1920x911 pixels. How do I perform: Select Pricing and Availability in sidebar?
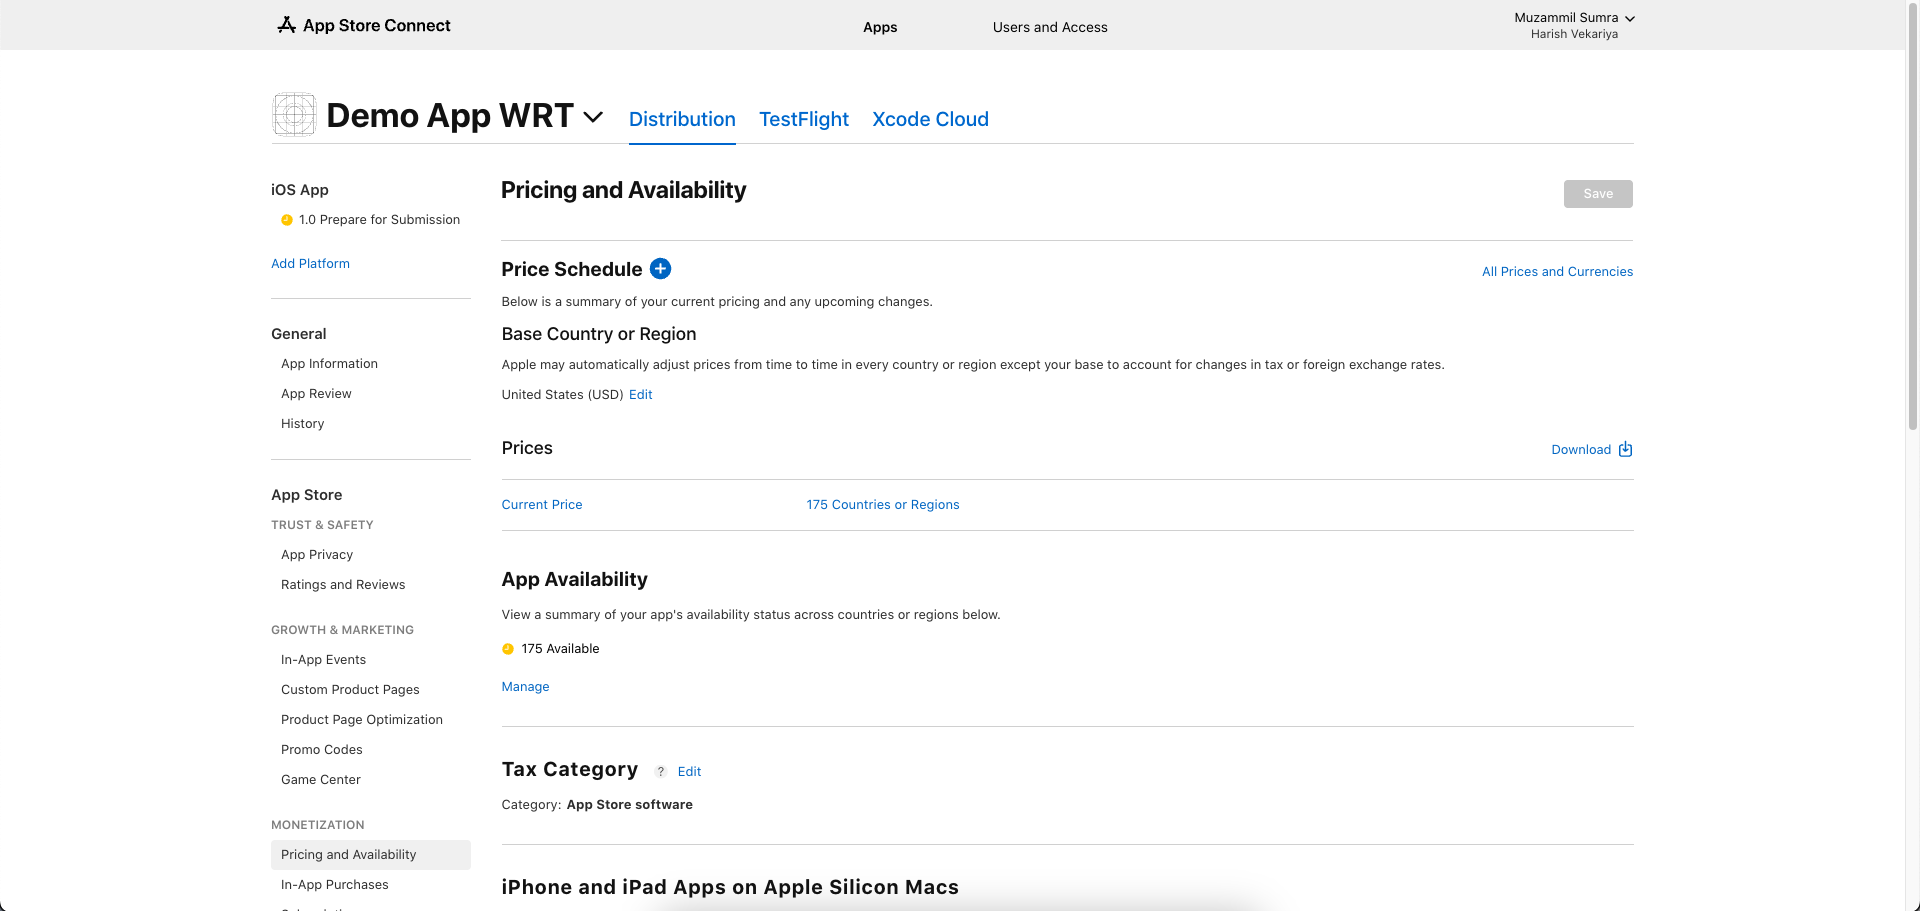[371, 855]
